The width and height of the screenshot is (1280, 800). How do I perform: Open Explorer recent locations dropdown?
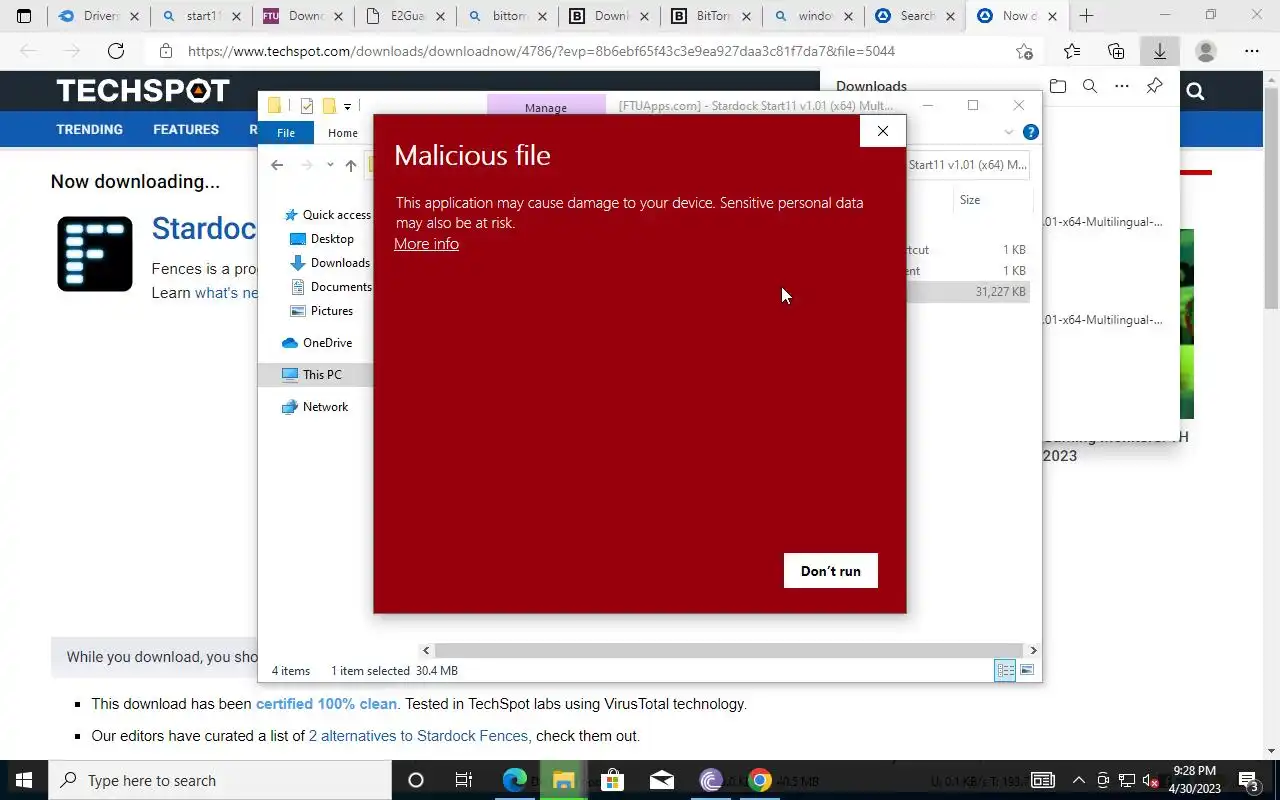point(330,165)
